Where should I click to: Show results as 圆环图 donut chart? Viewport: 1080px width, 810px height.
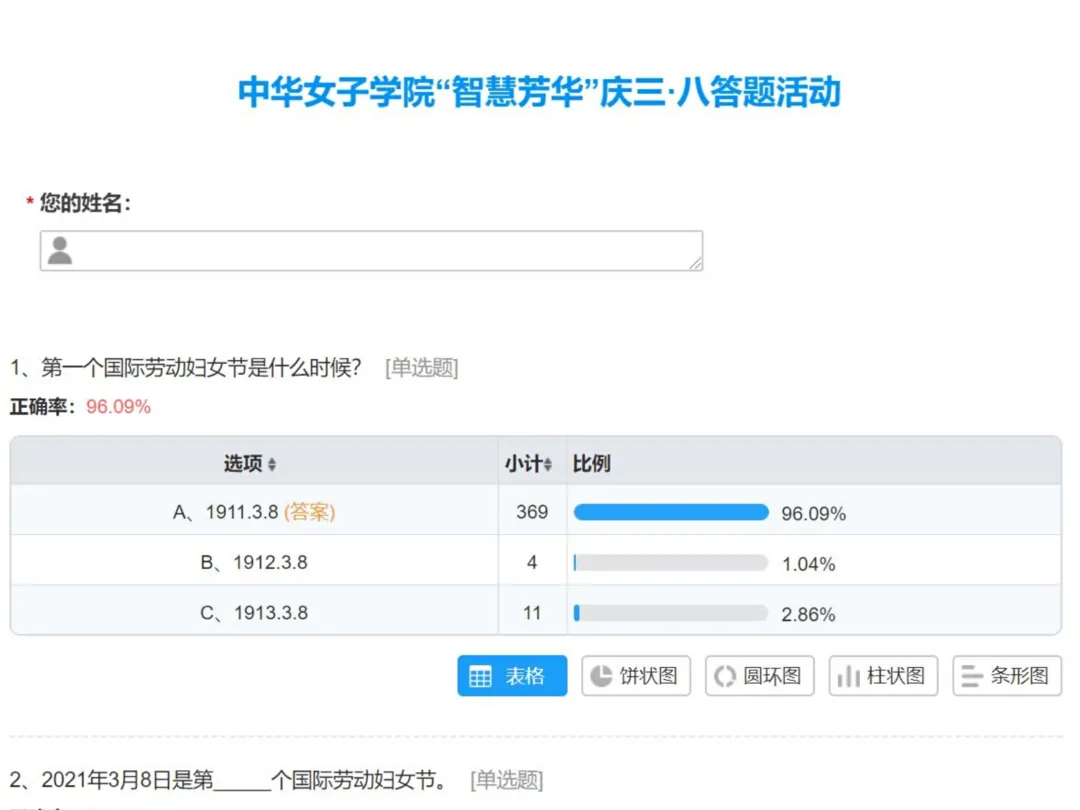pos(760,676)
